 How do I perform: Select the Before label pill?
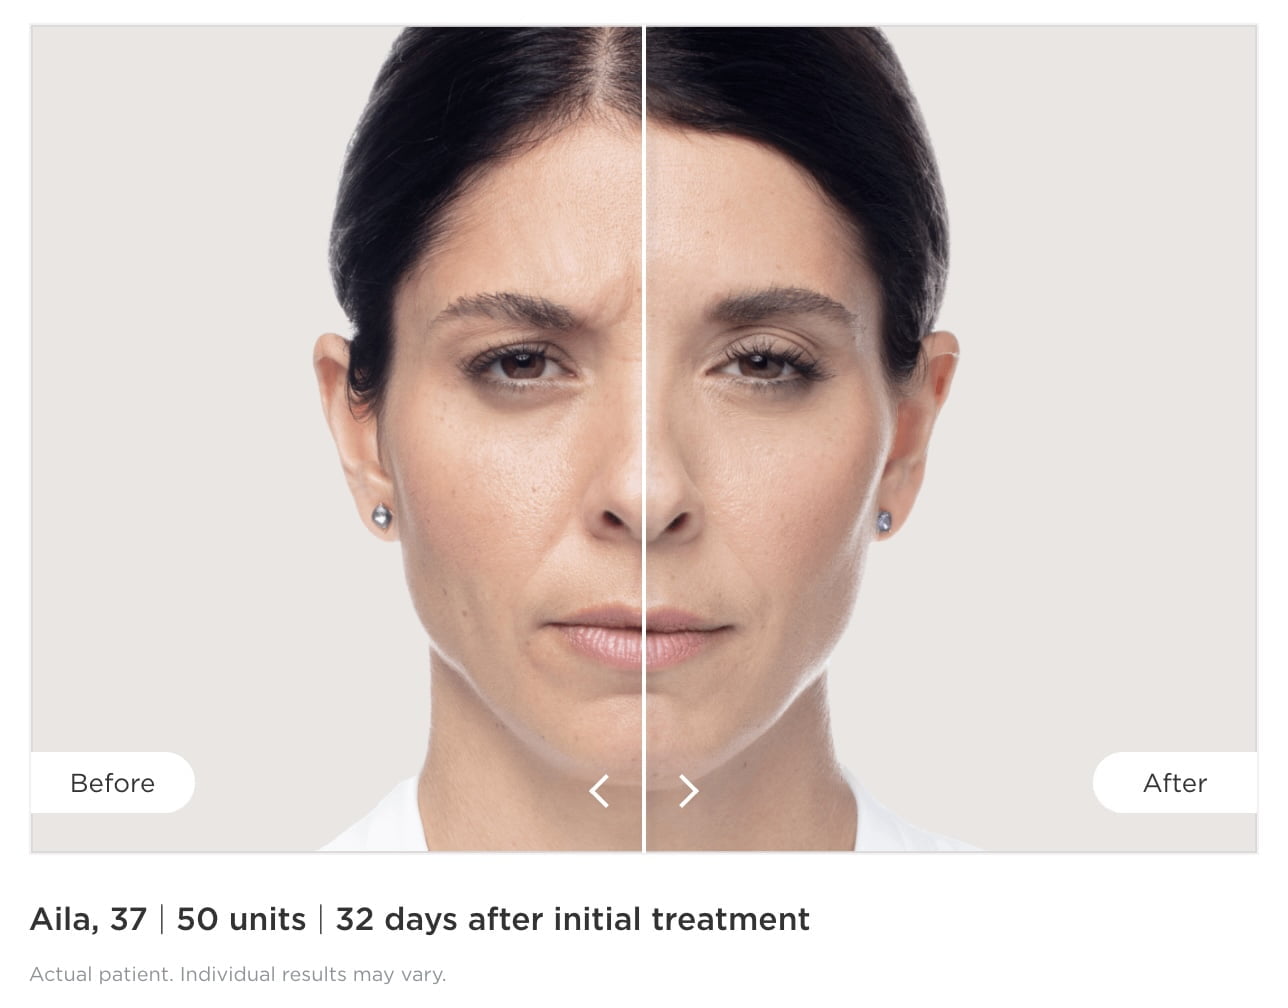pos(112,783)
